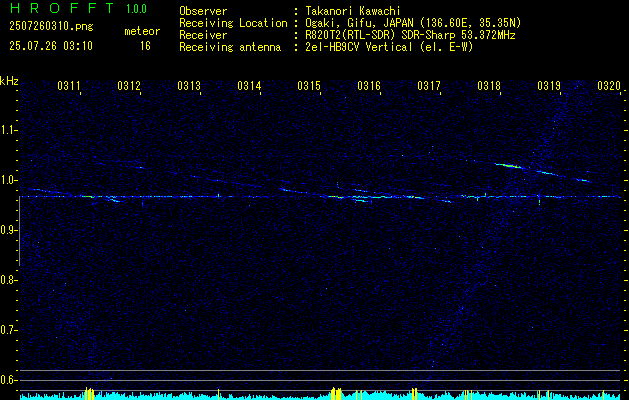
Task: Select the version number 1.0.0
Action: 136,9
